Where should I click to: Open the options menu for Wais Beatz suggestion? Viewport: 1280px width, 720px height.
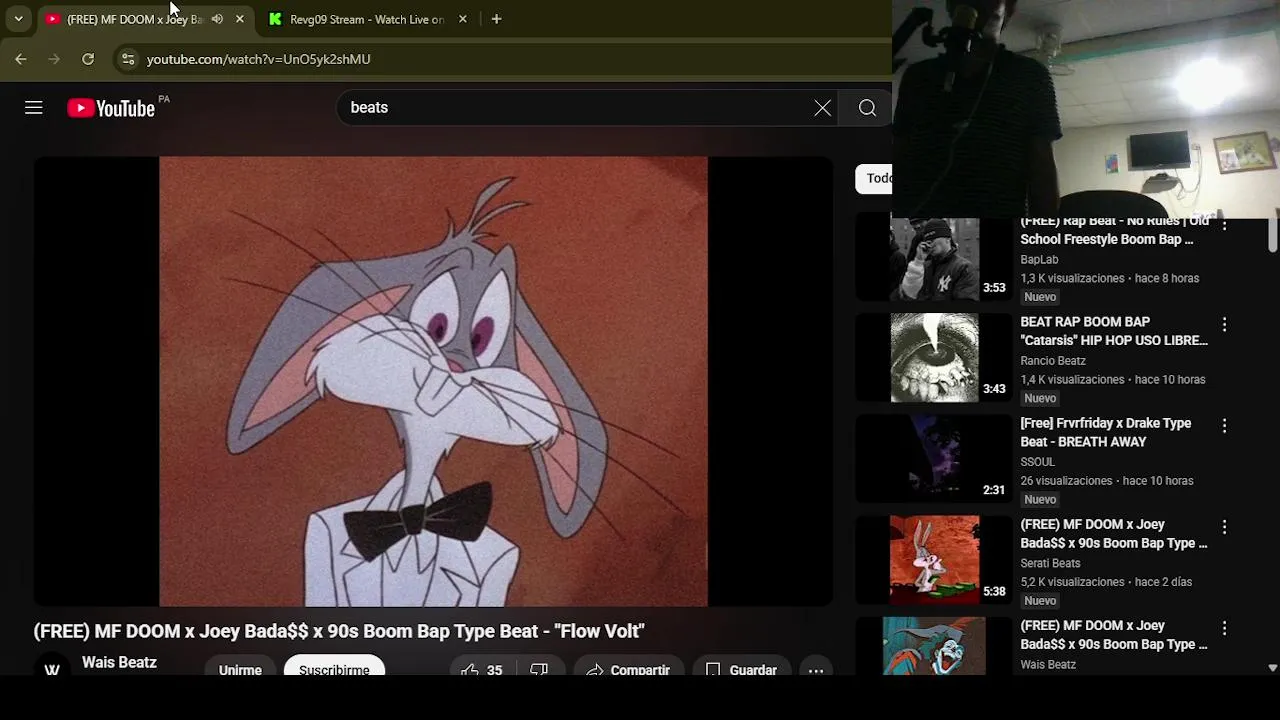click(x=1224, y=628)
